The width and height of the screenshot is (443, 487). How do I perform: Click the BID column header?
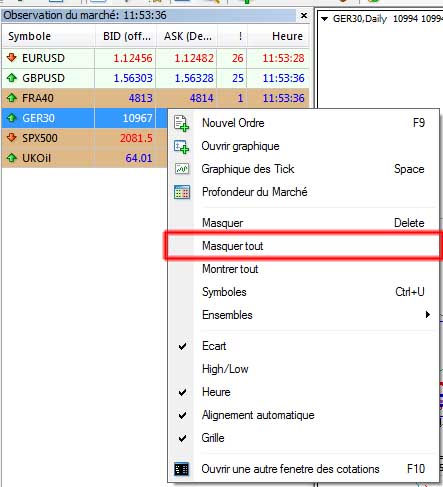[126, 36]
